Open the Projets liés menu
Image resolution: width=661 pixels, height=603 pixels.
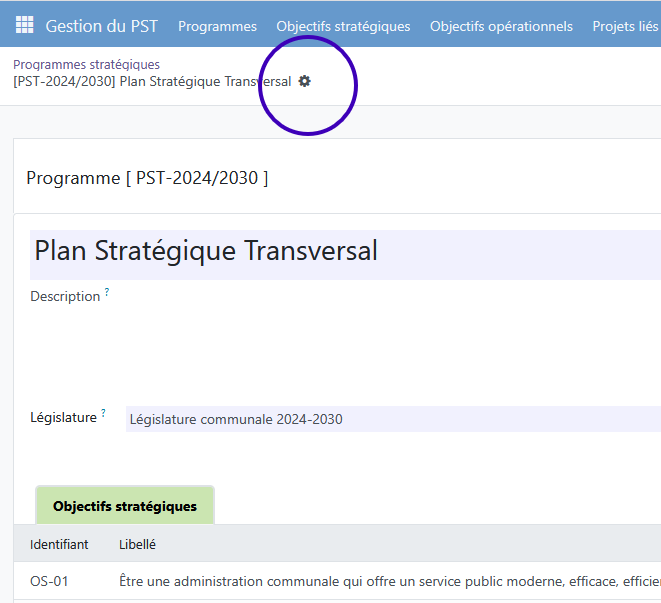pos(625,27)
